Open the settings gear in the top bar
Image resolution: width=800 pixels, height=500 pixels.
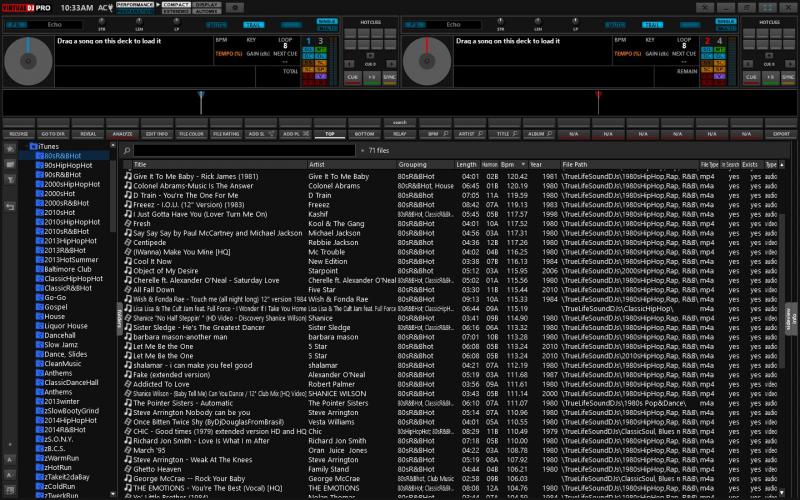(x=235, y=8)
